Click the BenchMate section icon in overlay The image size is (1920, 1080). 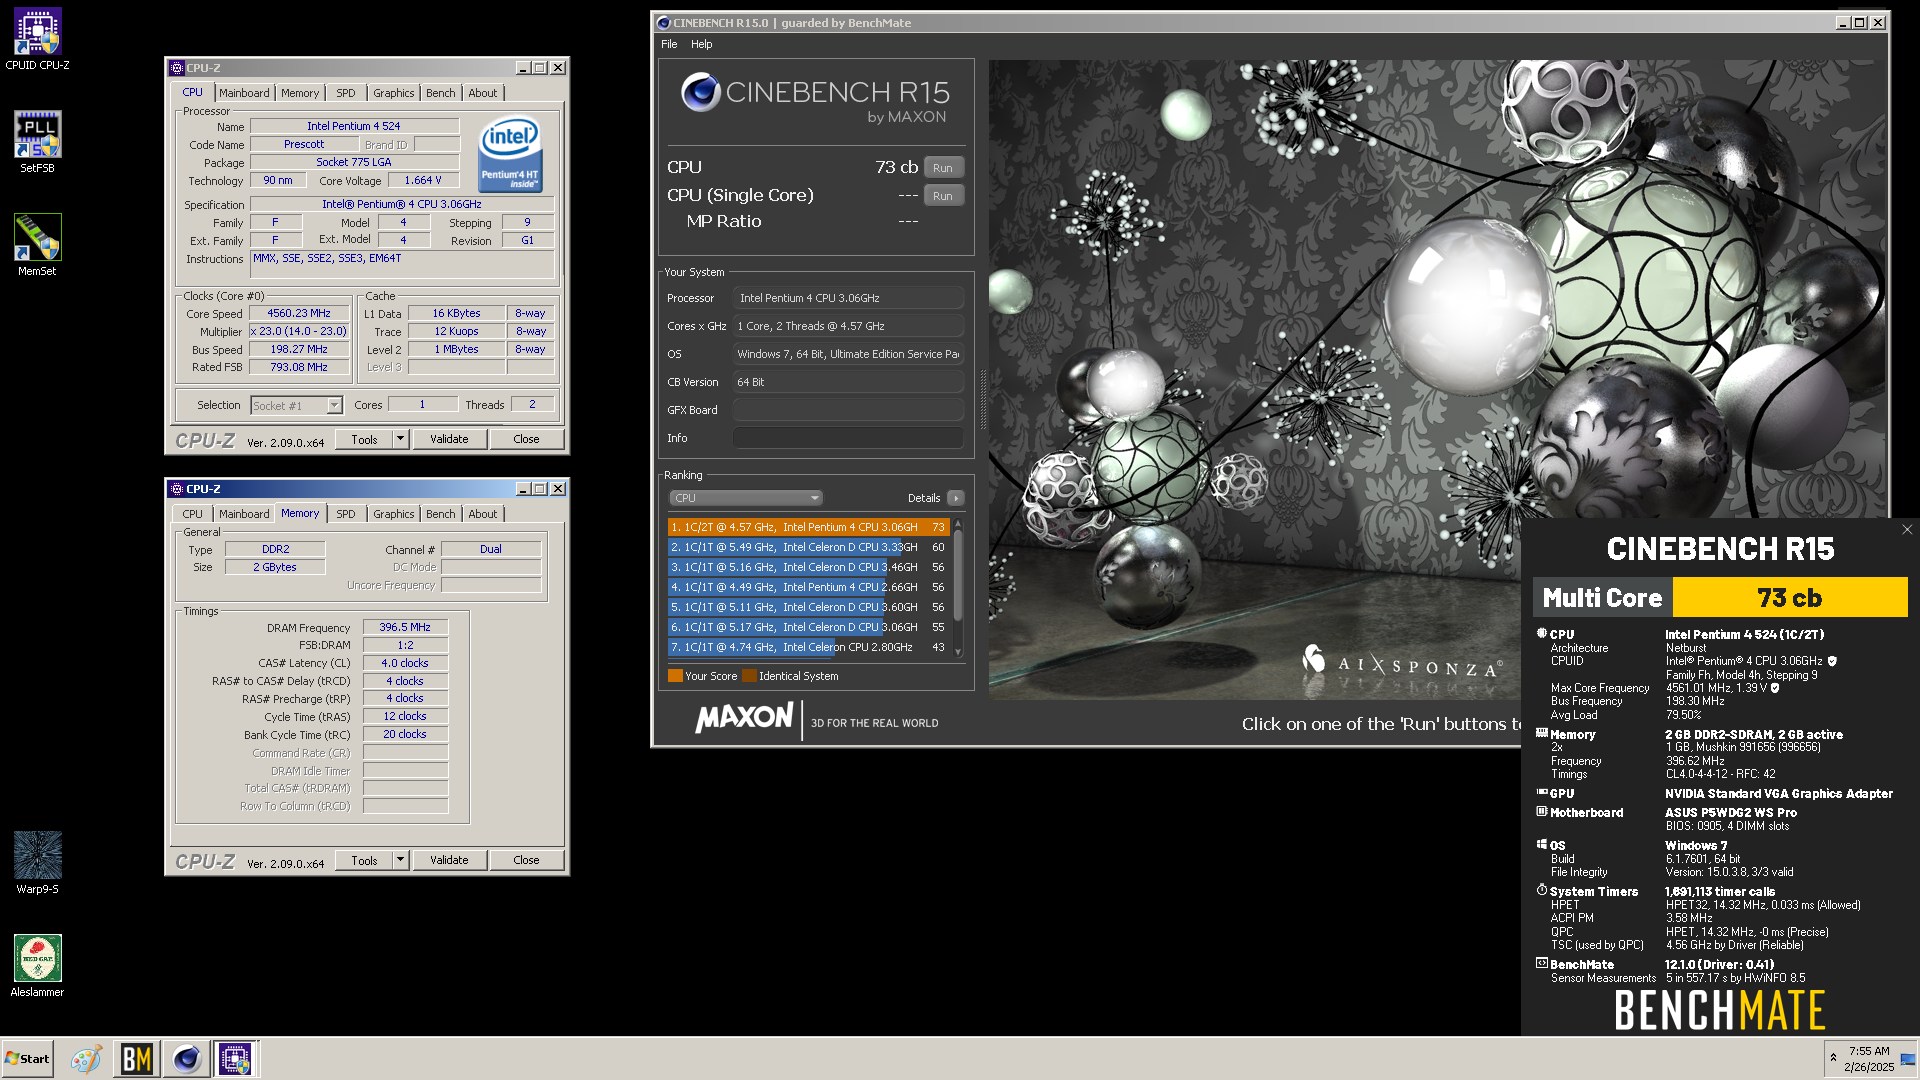point(1541,964)
